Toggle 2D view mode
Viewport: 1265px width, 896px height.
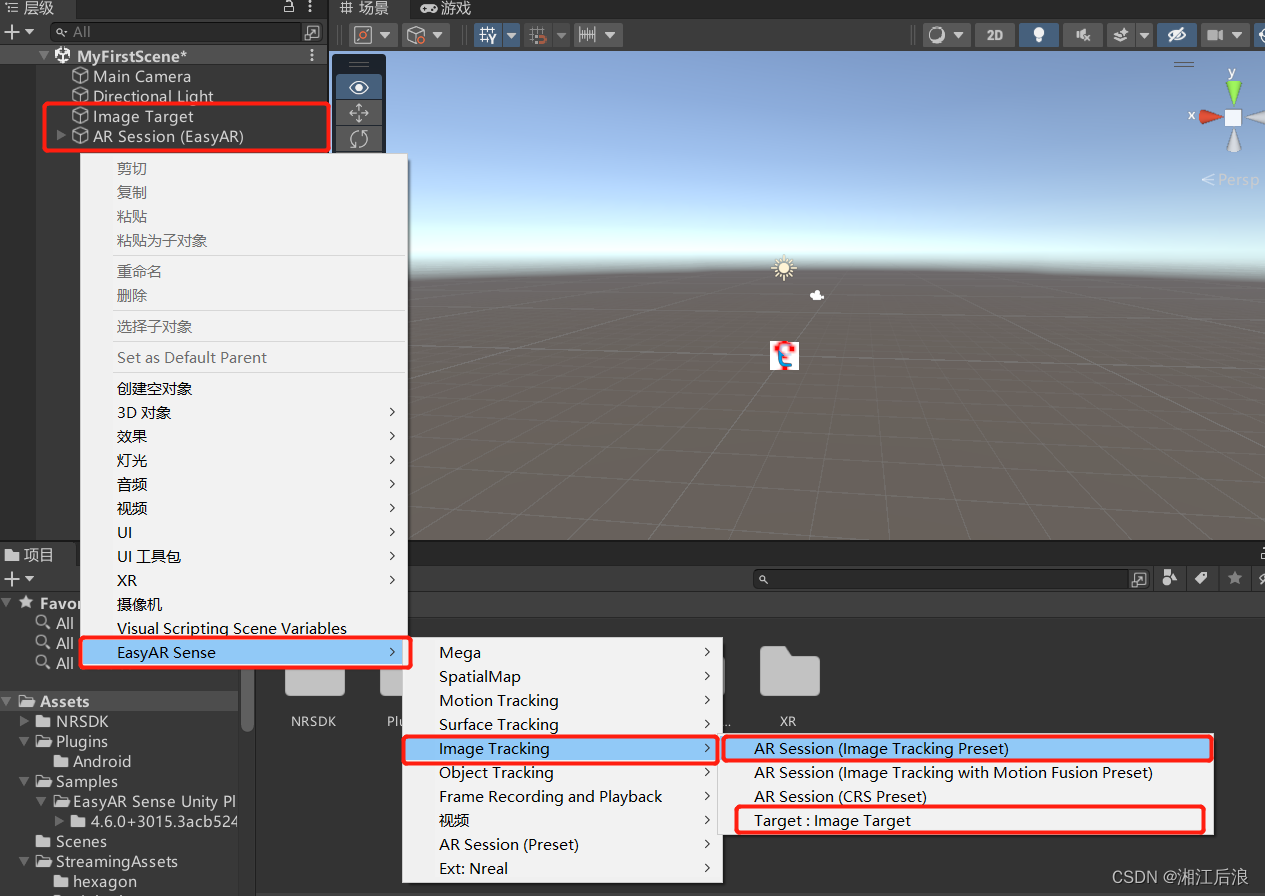[x=994, y=35]
